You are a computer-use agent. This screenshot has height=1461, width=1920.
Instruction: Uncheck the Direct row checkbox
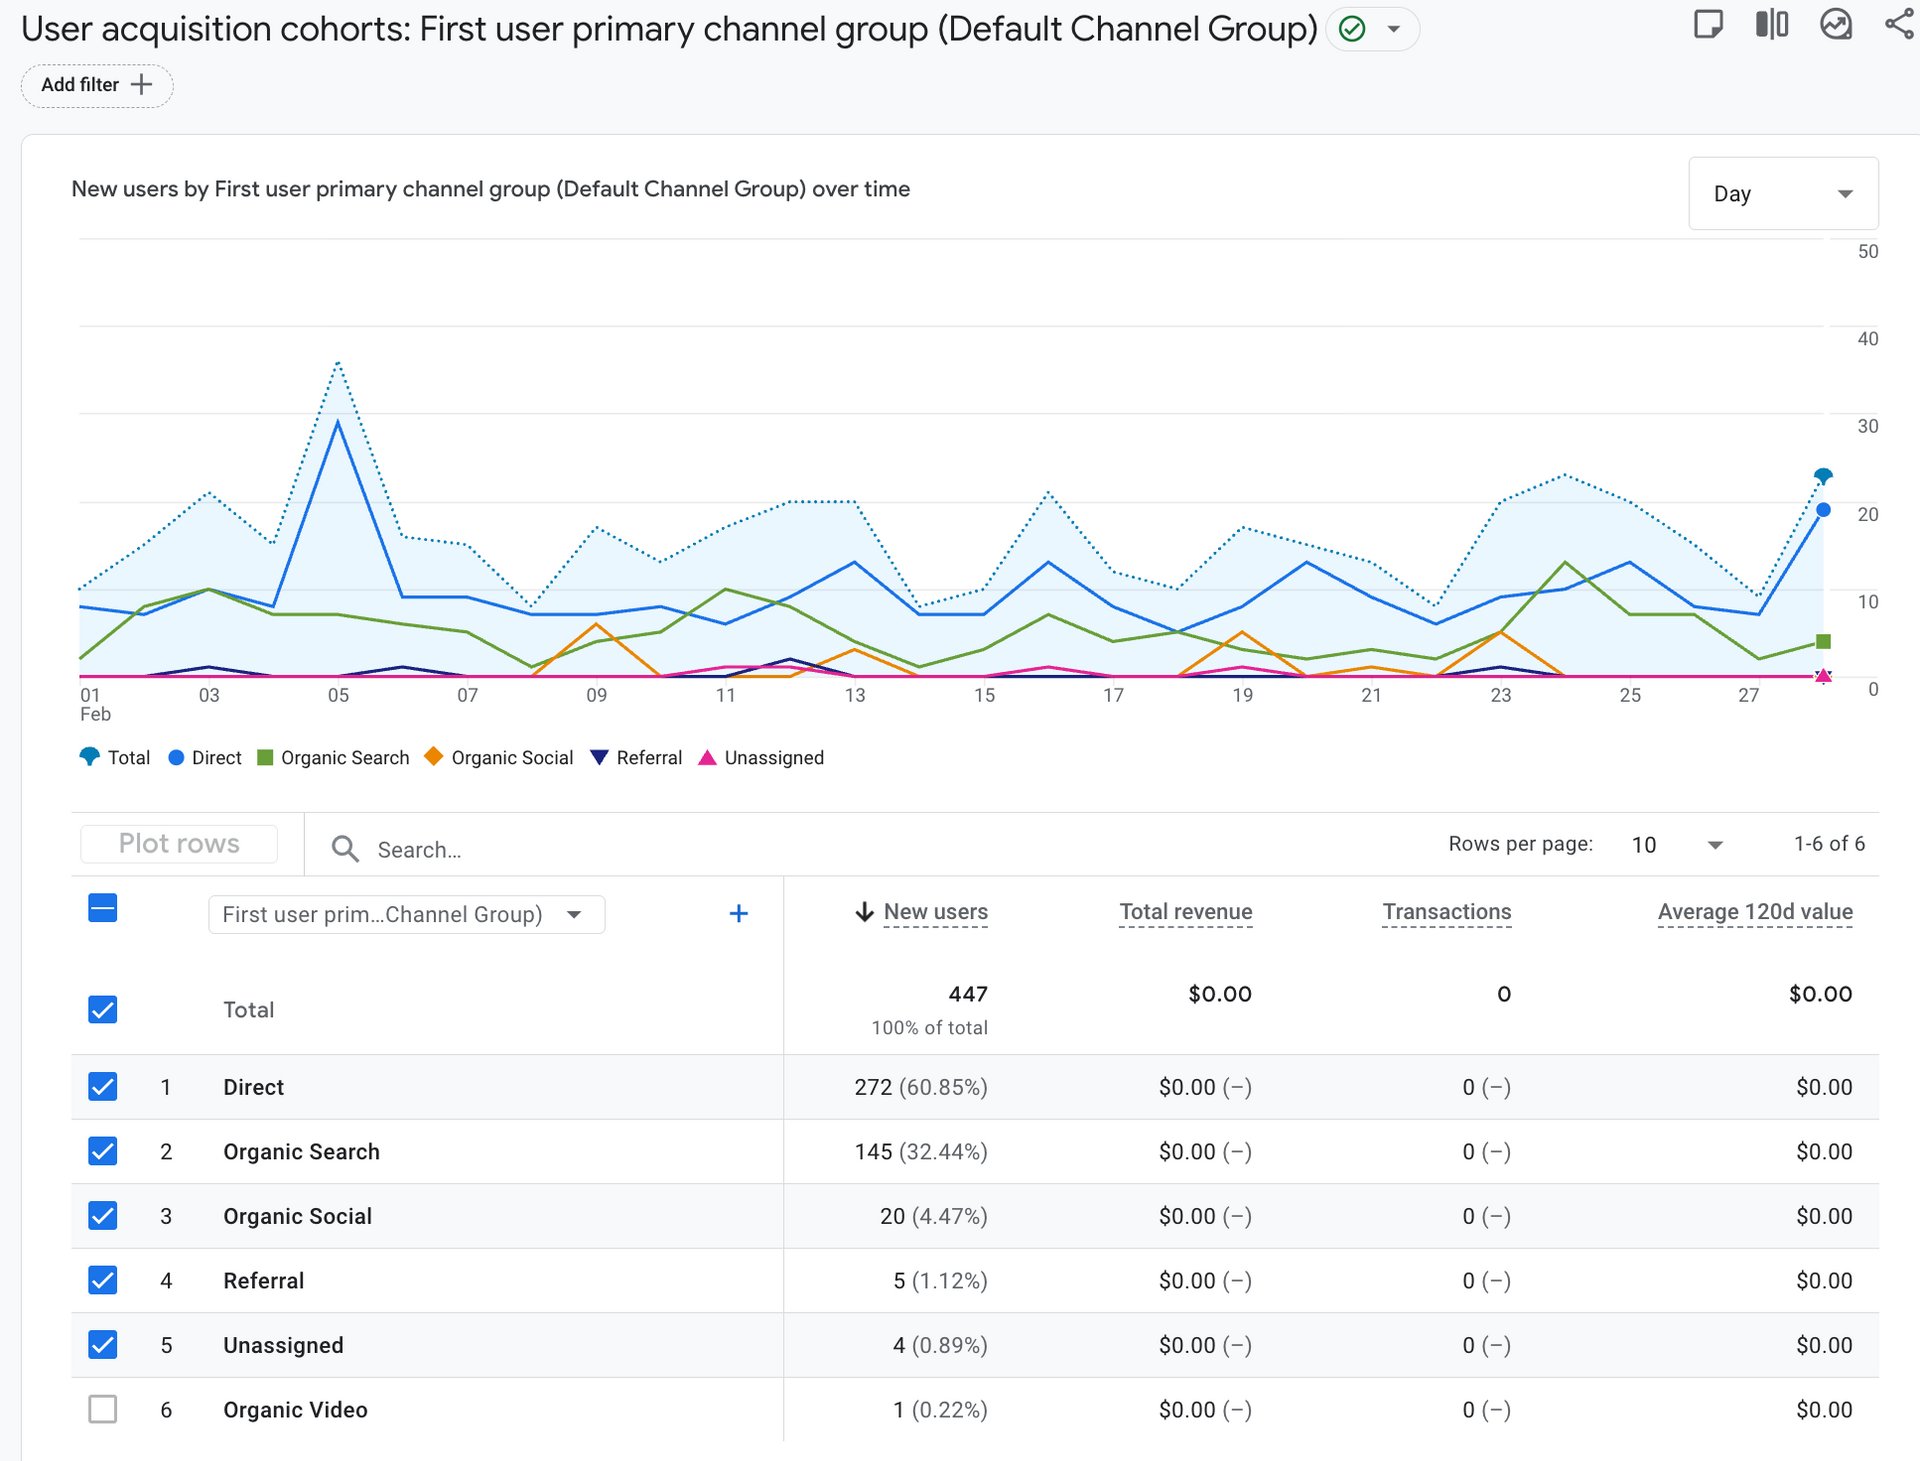click(103, 1086)
